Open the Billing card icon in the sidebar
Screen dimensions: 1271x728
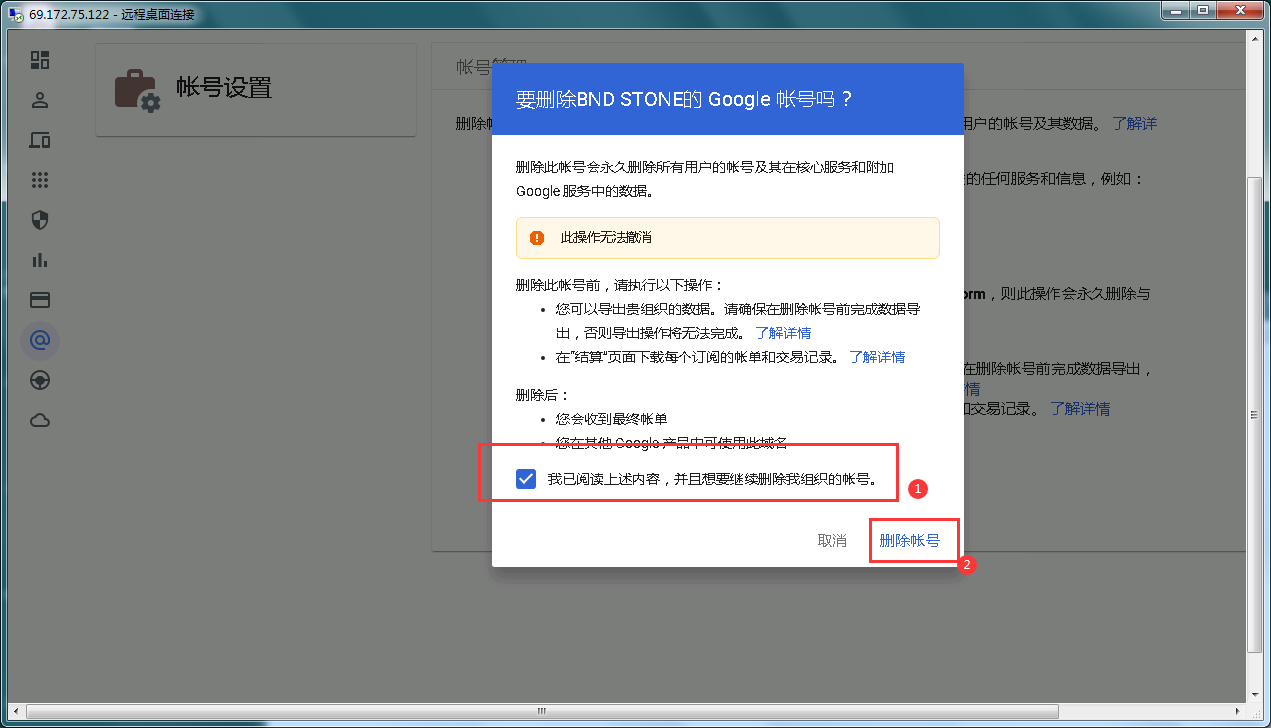tap(40, 300)
